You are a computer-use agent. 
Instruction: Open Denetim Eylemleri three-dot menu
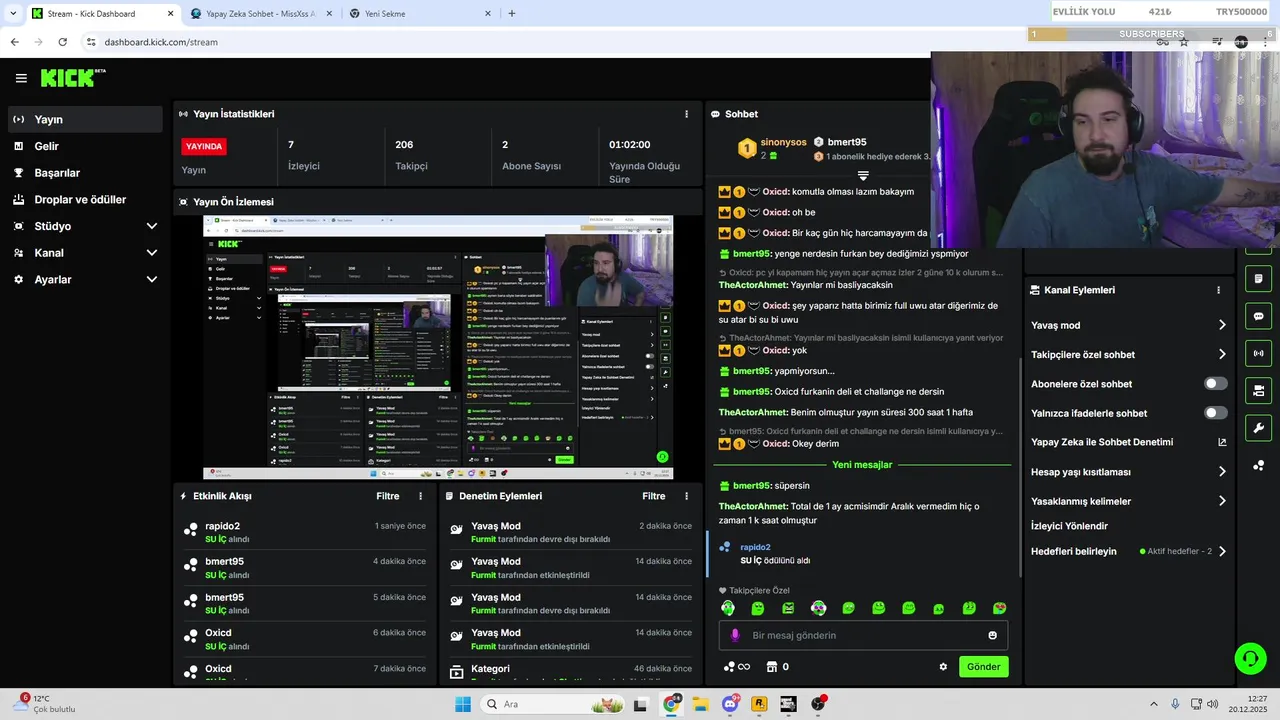[x=686, y=496]
